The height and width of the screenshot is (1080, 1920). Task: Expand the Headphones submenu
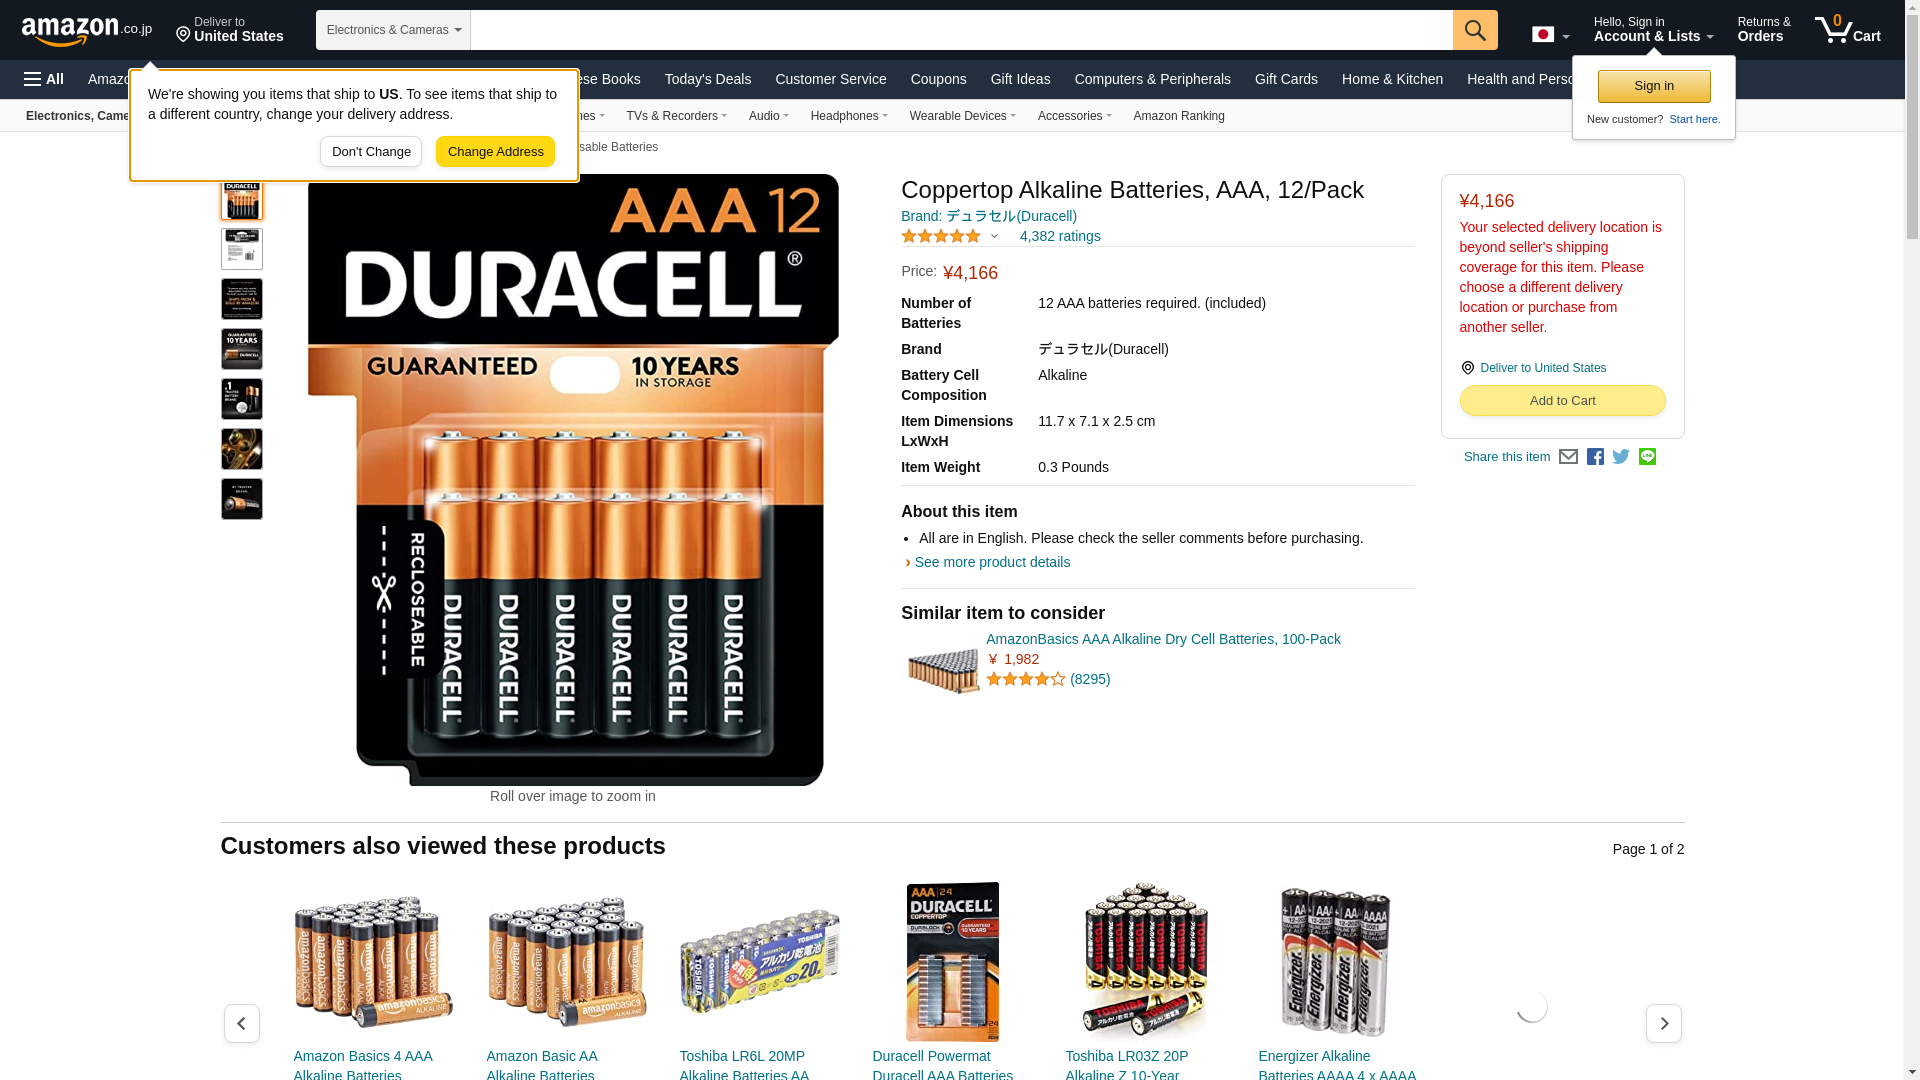point(849,116)
